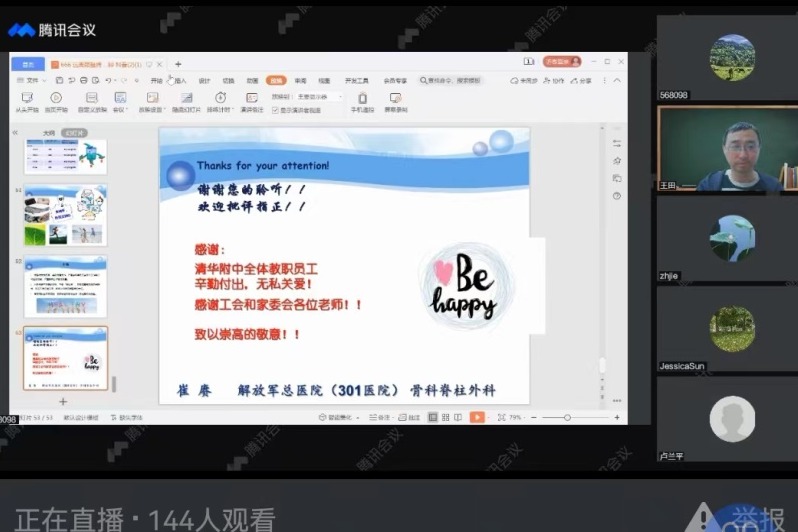Select participant 568098 video tile
The width and height of the screenshot is (798, 532).
point(727,58)
